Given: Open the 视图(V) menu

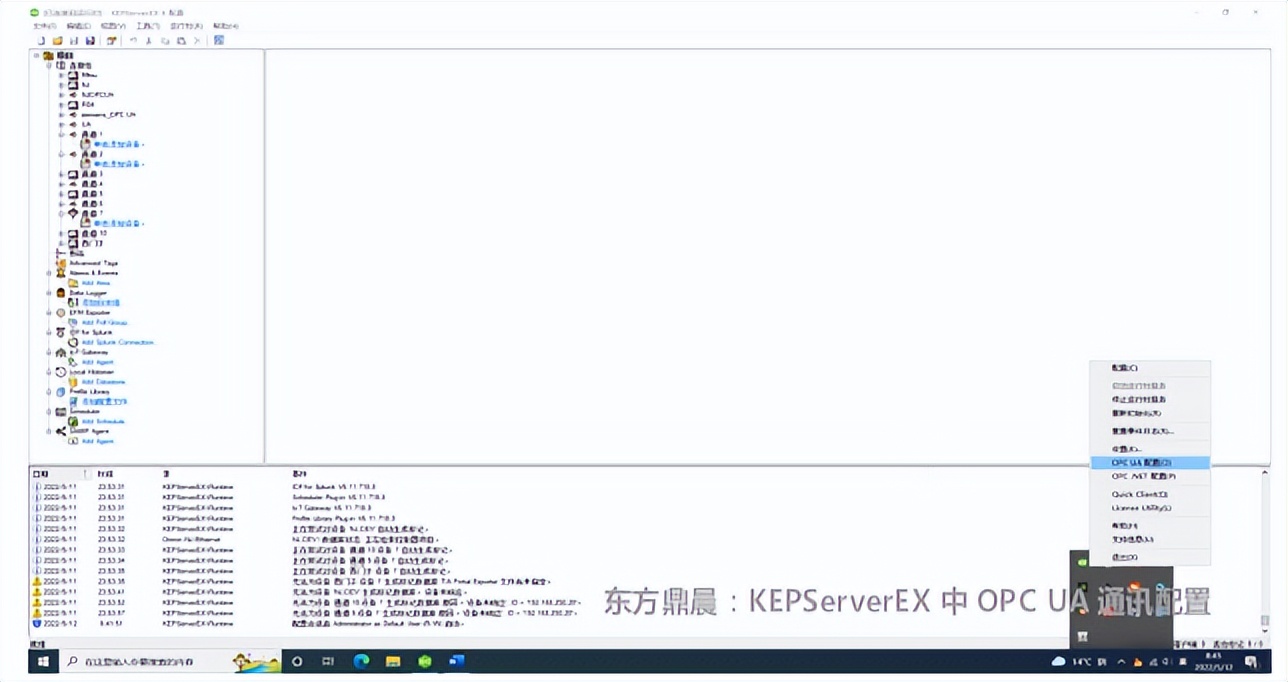Looking at the screenshot, I should tap(113, 25).
